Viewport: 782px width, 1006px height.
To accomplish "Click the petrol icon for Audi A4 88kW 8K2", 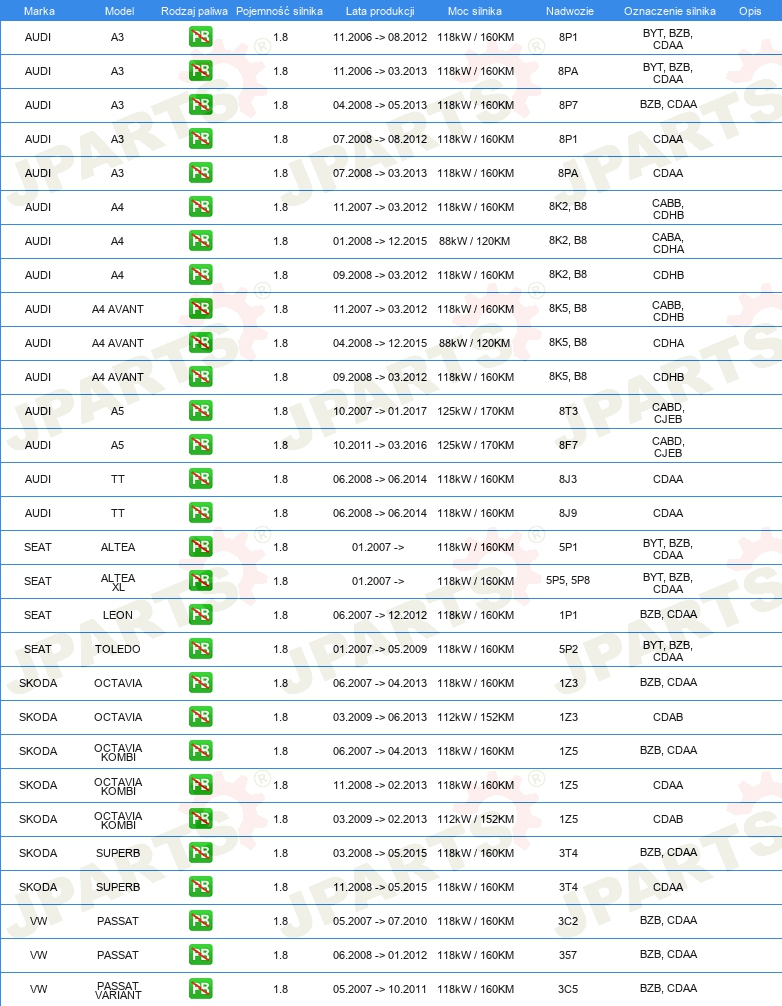I will 201,241.
